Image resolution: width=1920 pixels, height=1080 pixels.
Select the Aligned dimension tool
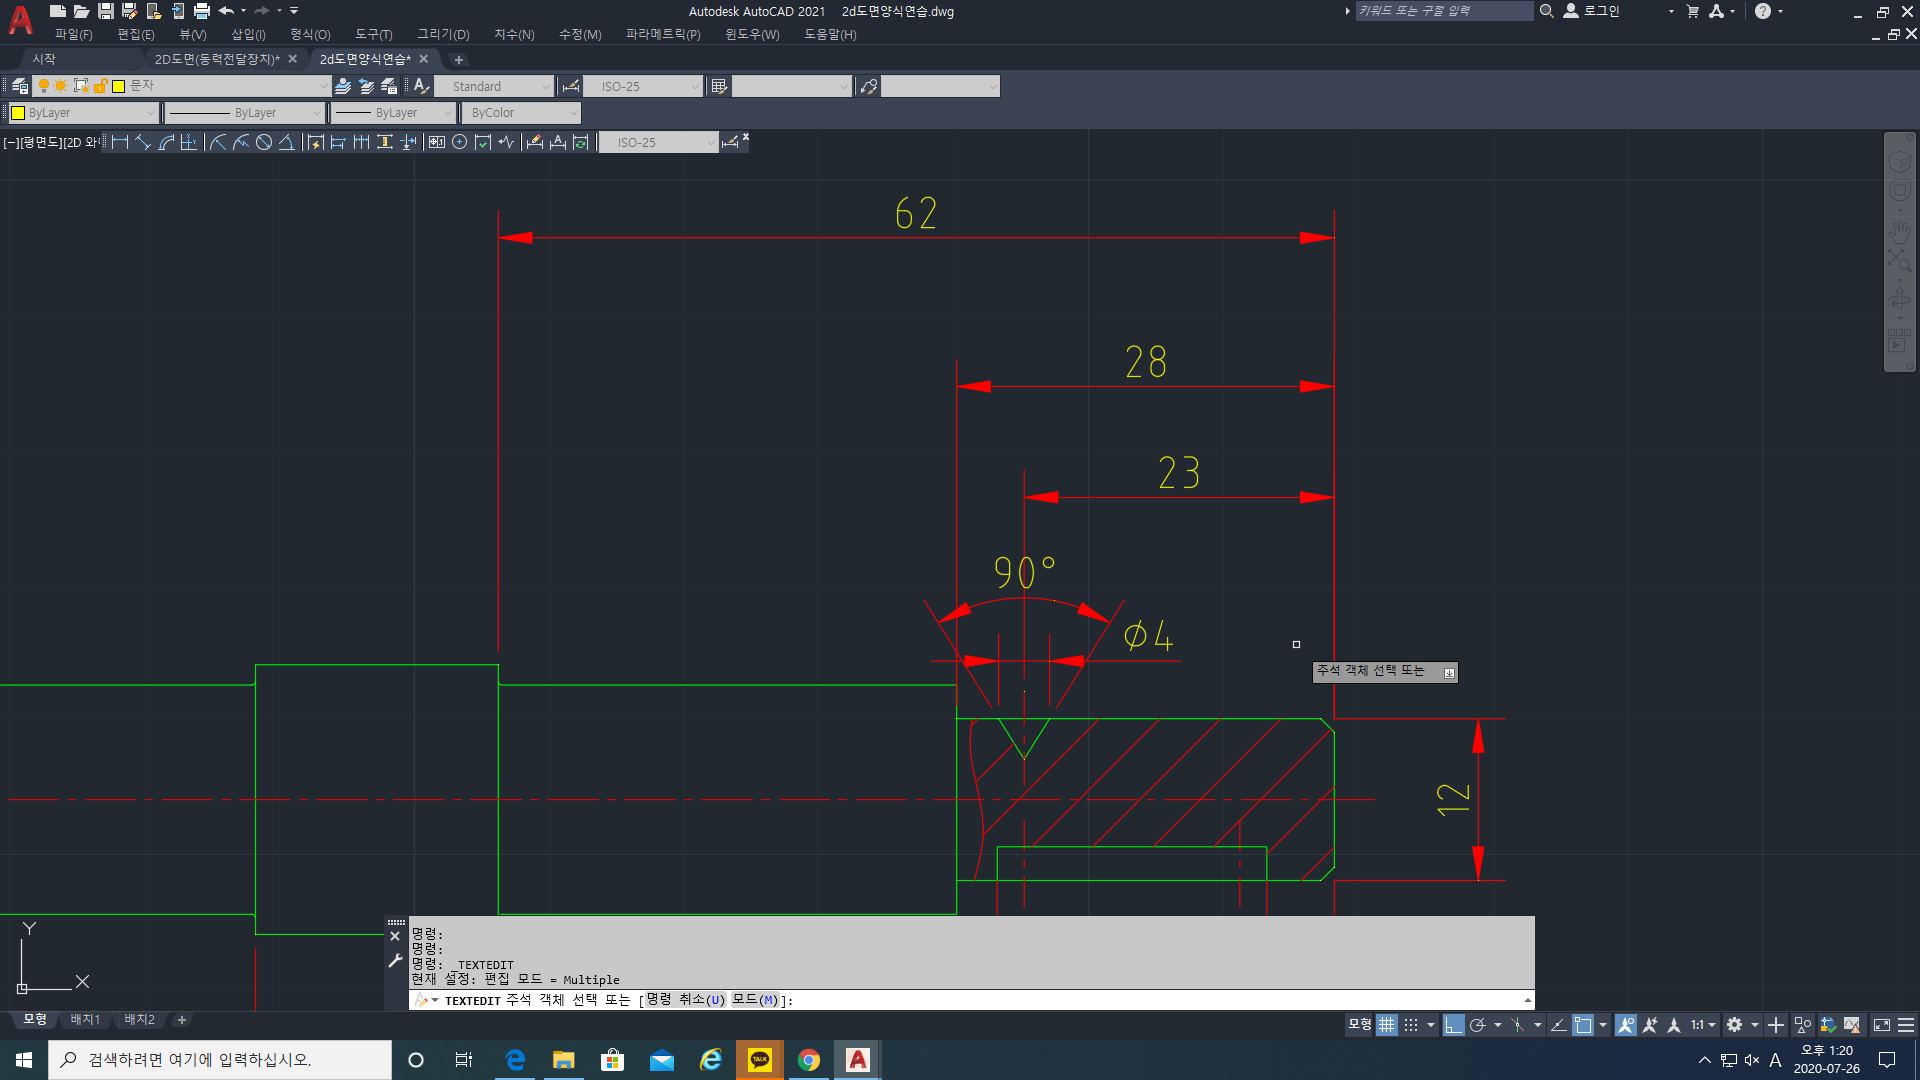point(143,142)
